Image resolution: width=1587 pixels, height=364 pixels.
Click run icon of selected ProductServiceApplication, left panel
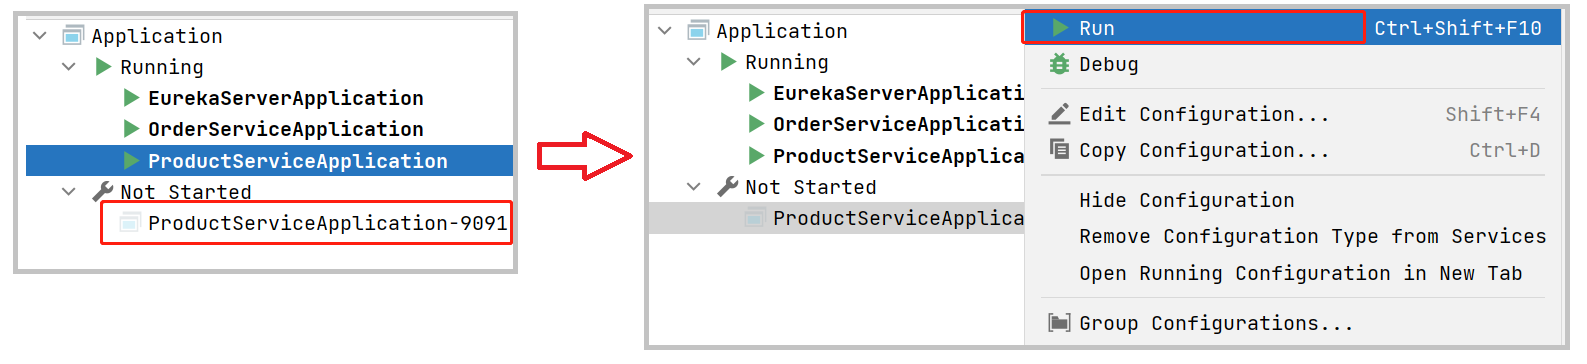tap(131, 160)
